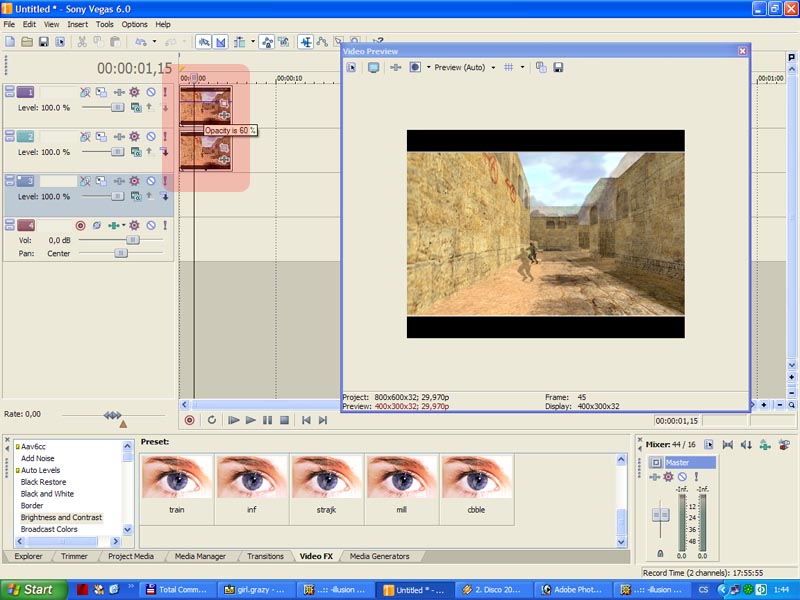The image size is (800, 600).
Task: Switch to the Media Generators tab
Action: 380,557
